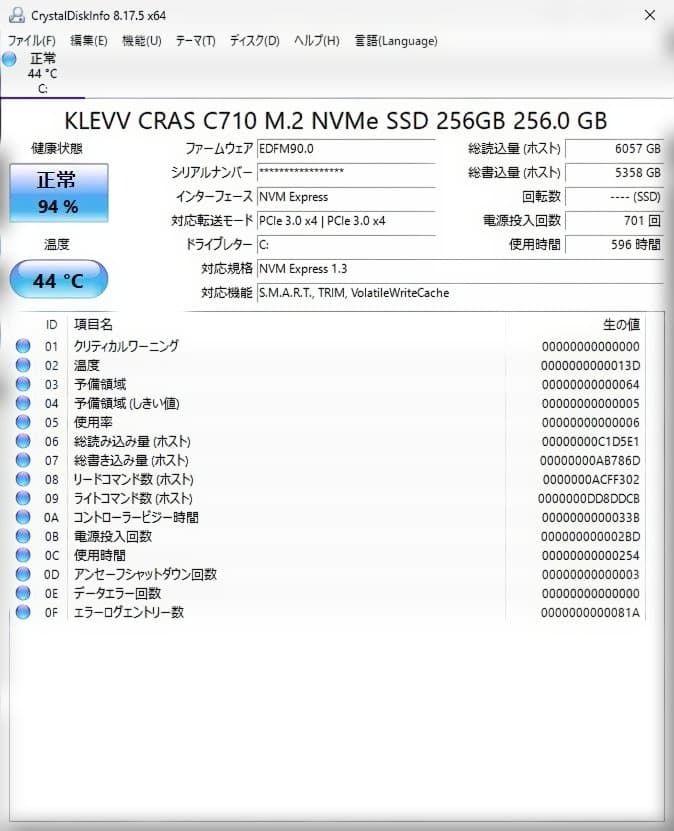This screenshot has width=674, height=831.
Task: Click raw value 0000000DD8DDCB
Action: (x=589, y=499)
